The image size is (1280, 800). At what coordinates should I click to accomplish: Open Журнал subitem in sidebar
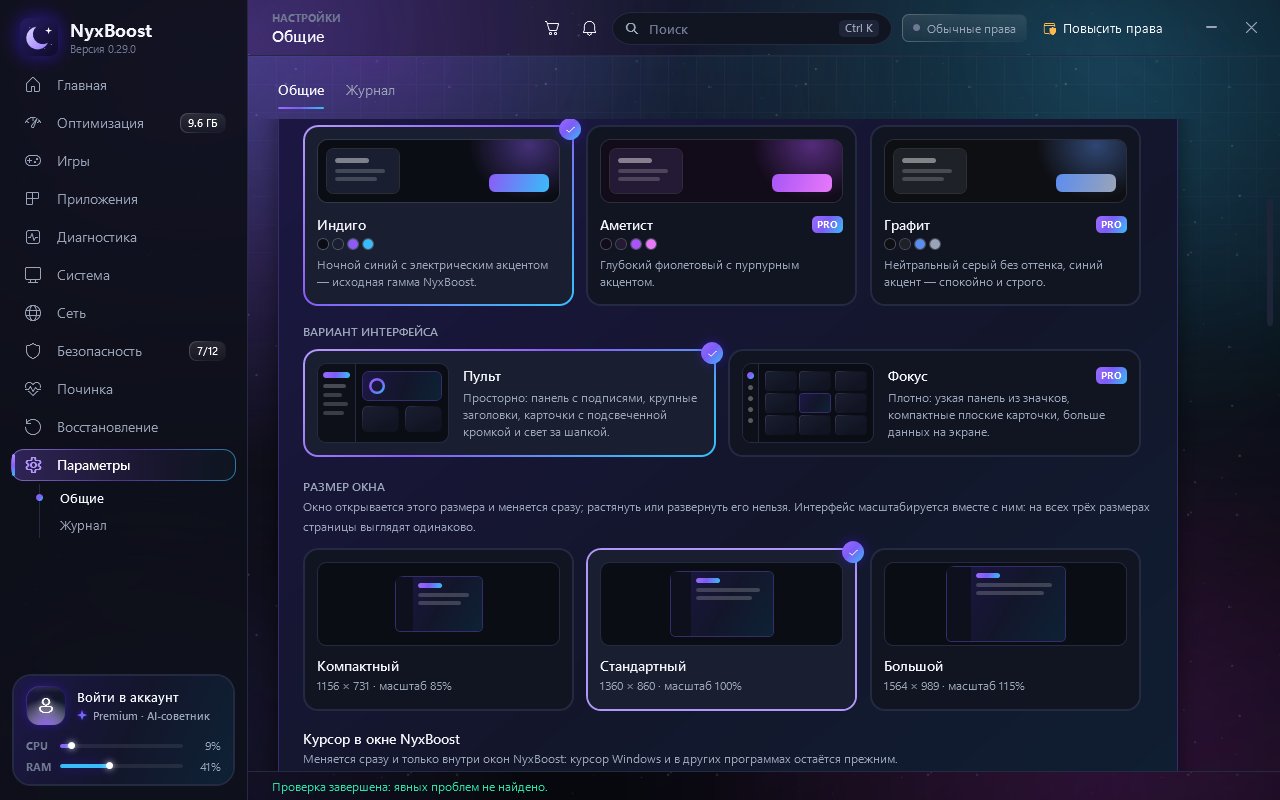[x=83, y=525]
